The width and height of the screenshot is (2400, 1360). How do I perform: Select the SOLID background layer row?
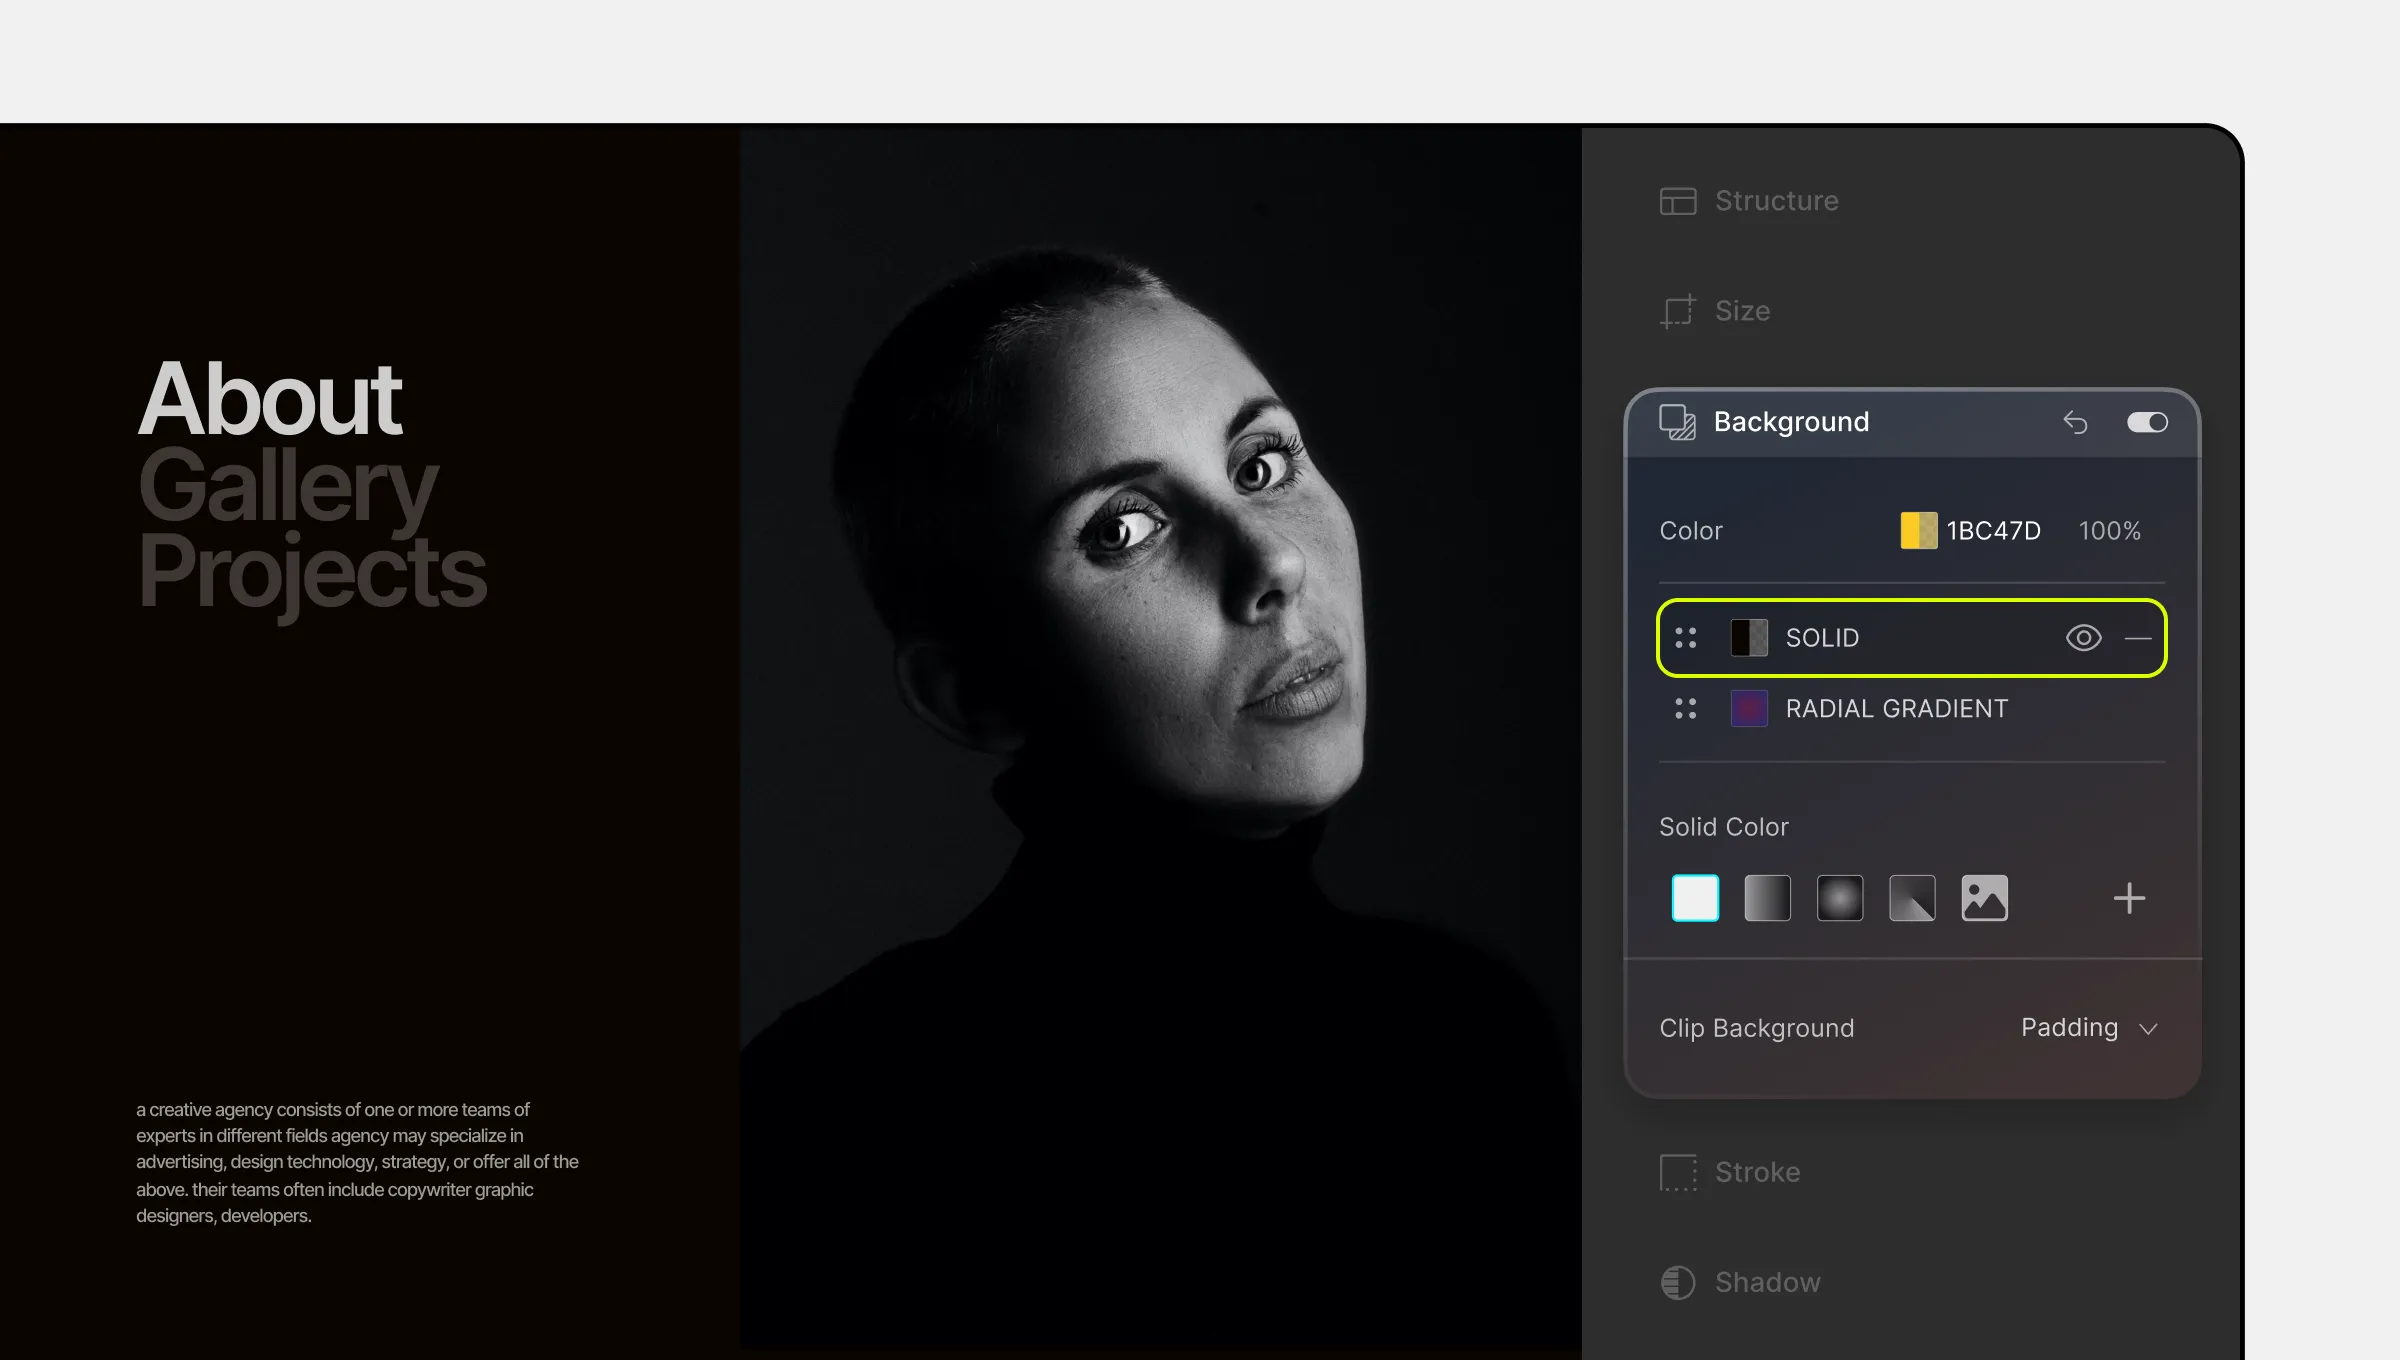point(1911,638)
